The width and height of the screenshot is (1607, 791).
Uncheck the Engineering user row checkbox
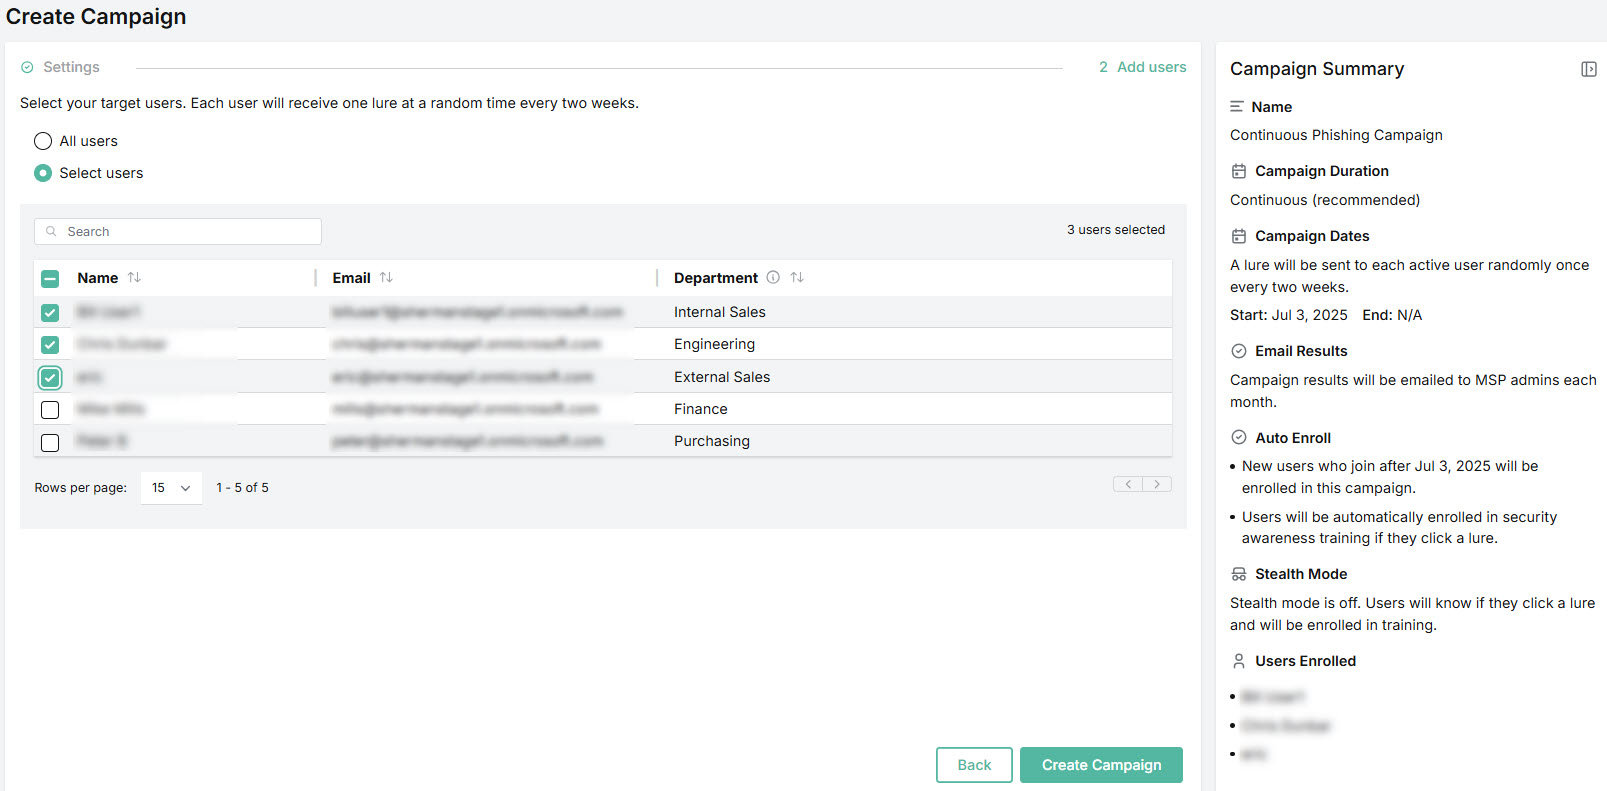[50, 345]
